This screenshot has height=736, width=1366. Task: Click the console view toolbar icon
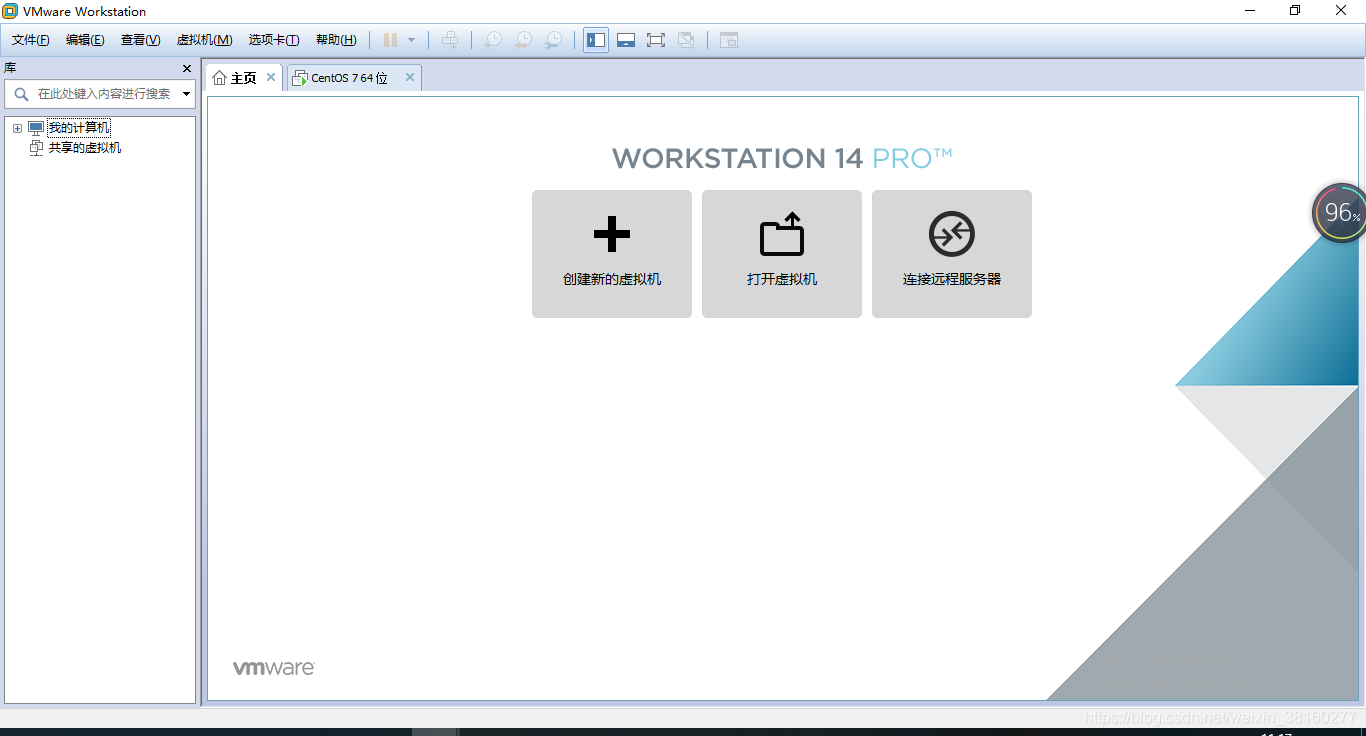pyautogui.click(x=729, y=40)
